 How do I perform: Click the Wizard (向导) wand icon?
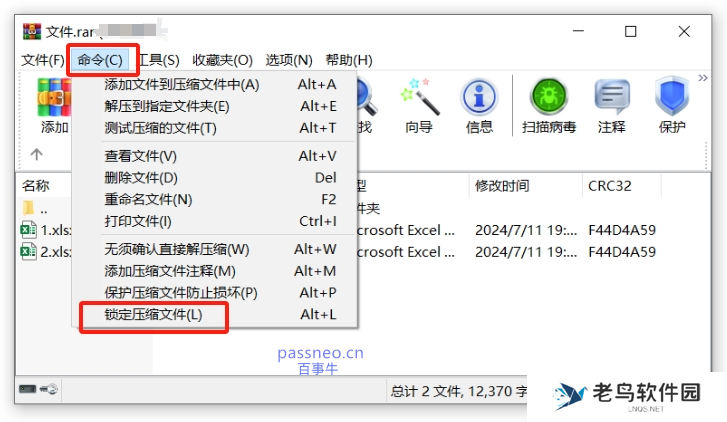(x=420, y=97)
